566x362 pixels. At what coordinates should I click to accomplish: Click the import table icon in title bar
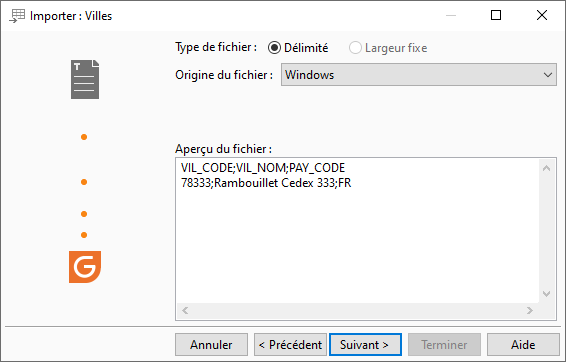(17, 16)
